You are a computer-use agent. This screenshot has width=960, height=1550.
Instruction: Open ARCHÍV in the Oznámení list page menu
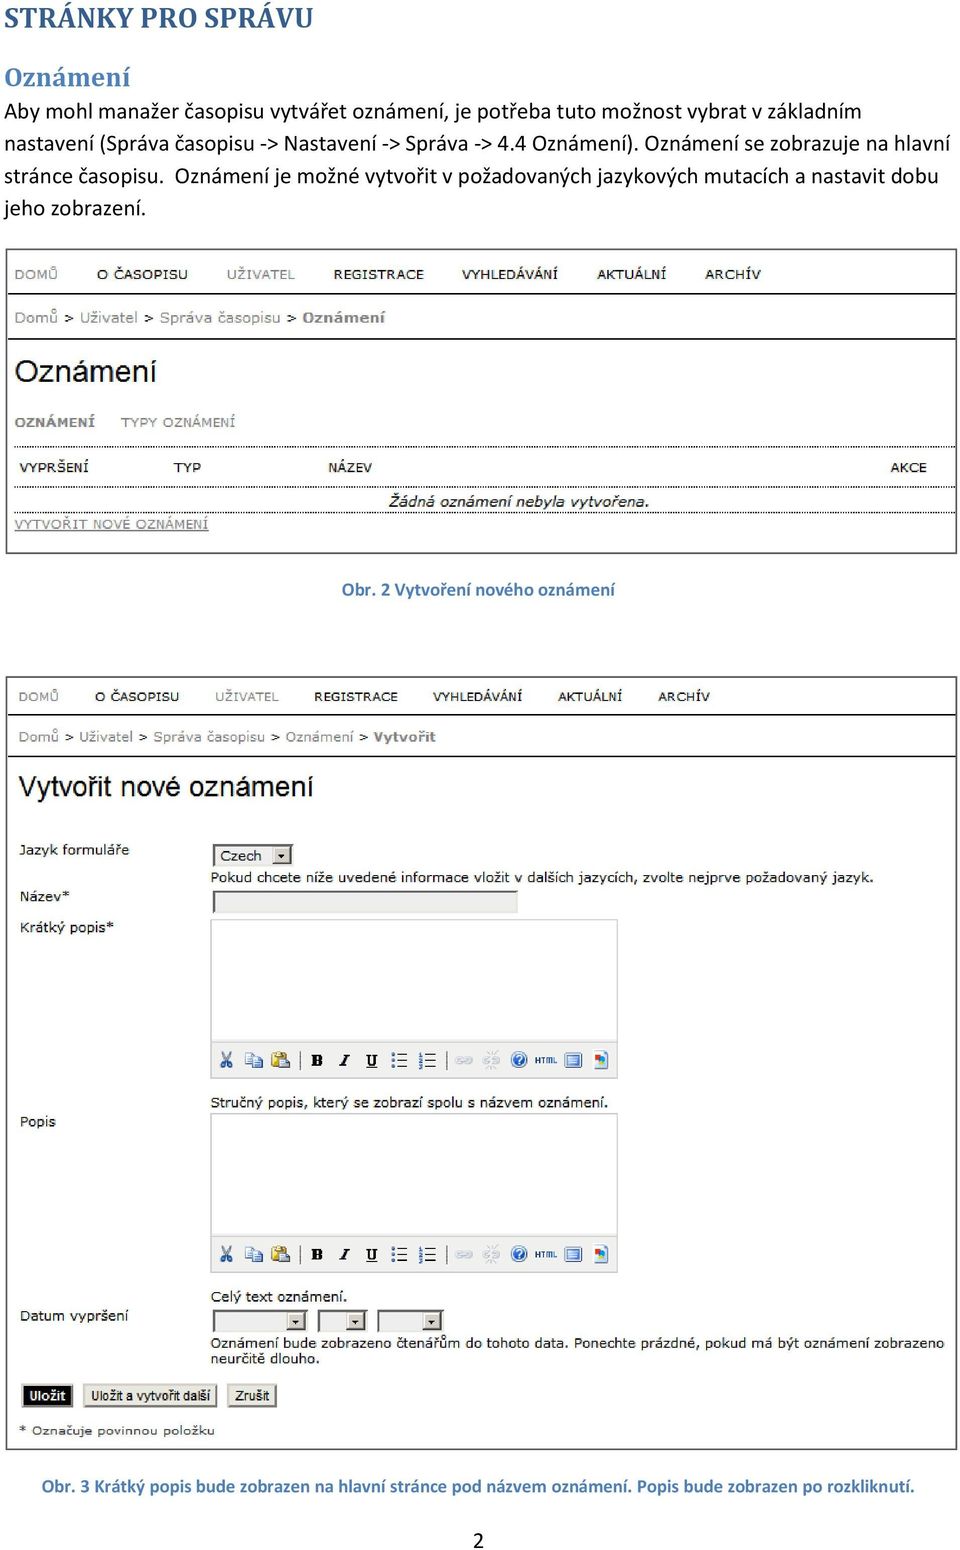733,274
